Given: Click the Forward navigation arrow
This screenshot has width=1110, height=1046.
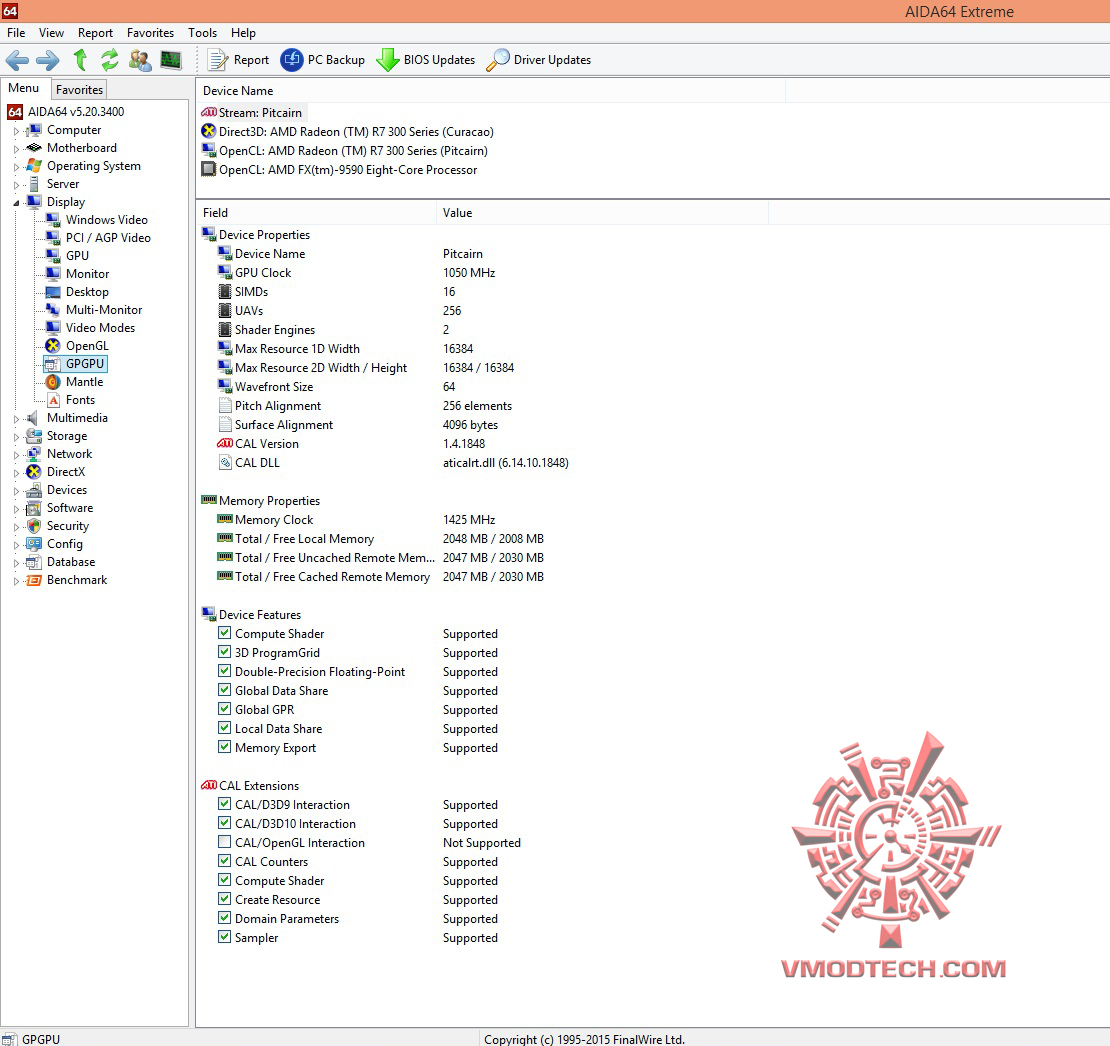Looking at the screenshot, I should coord(47,60).
